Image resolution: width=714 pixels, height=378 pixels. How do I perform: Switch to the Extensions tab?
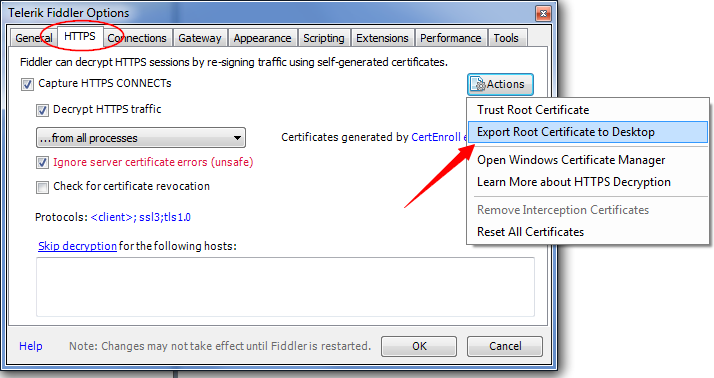[x=382, y=38]
